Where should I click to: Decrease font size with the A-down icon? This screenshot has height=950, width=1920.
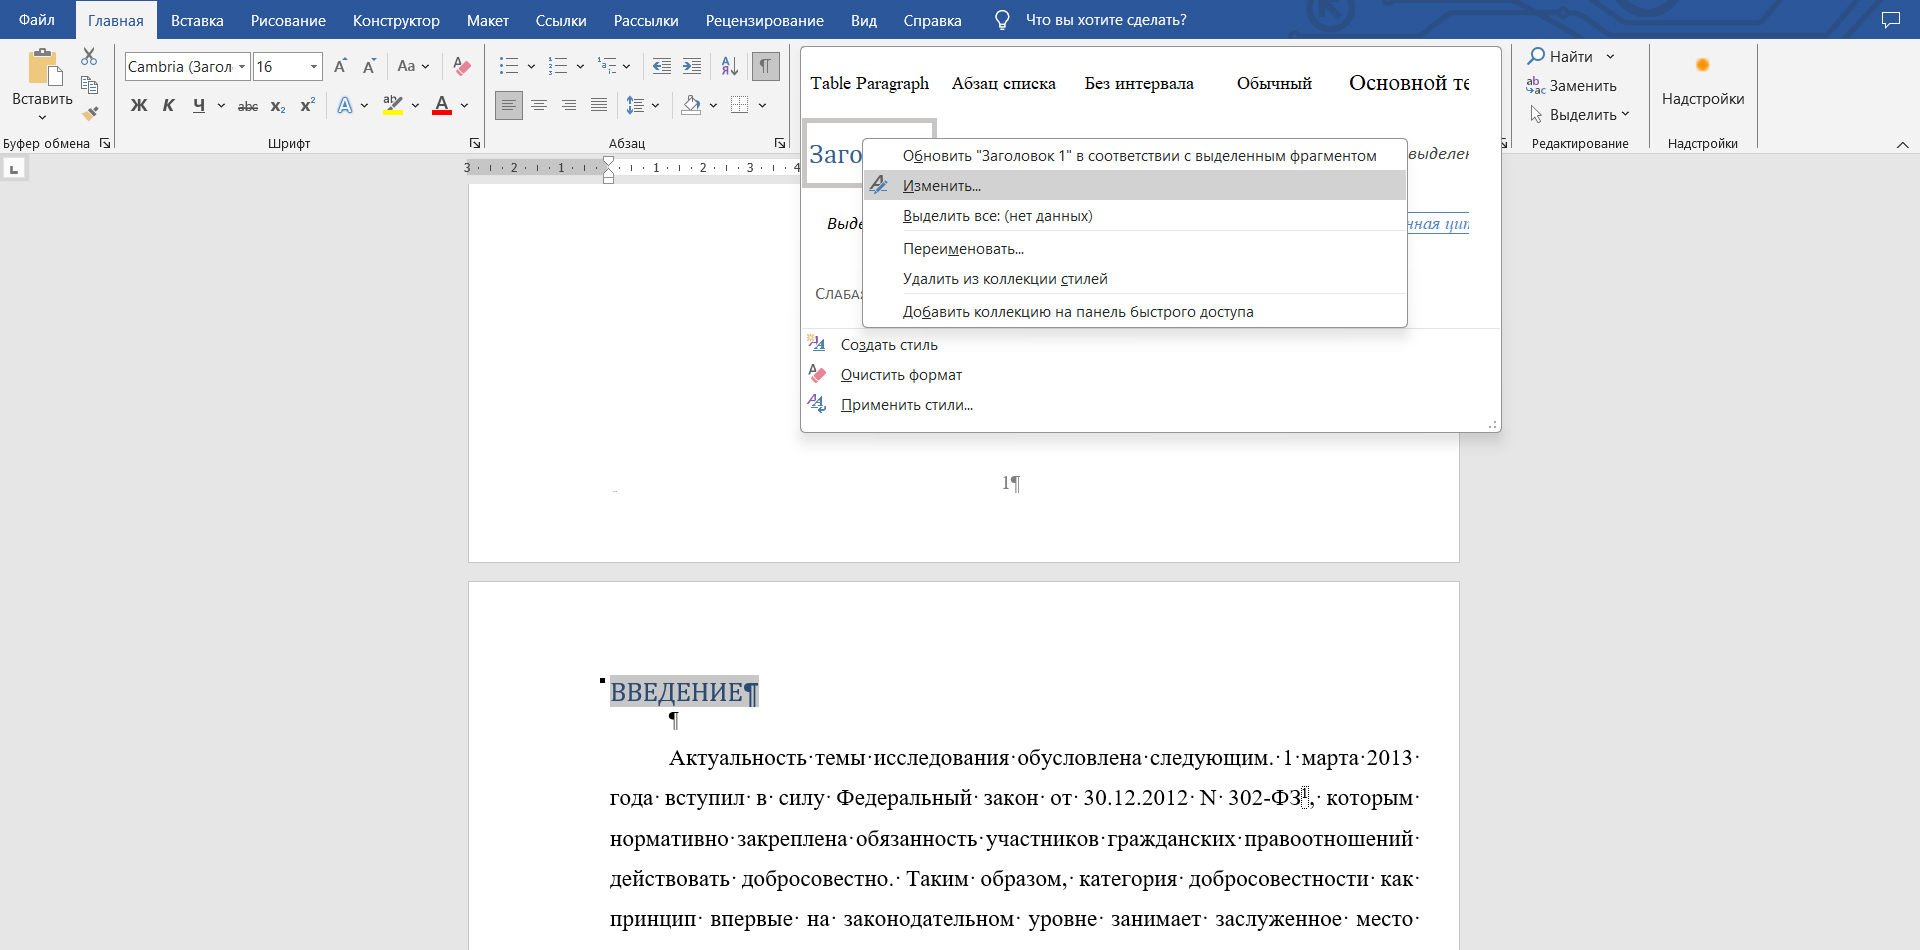point(369,66)
